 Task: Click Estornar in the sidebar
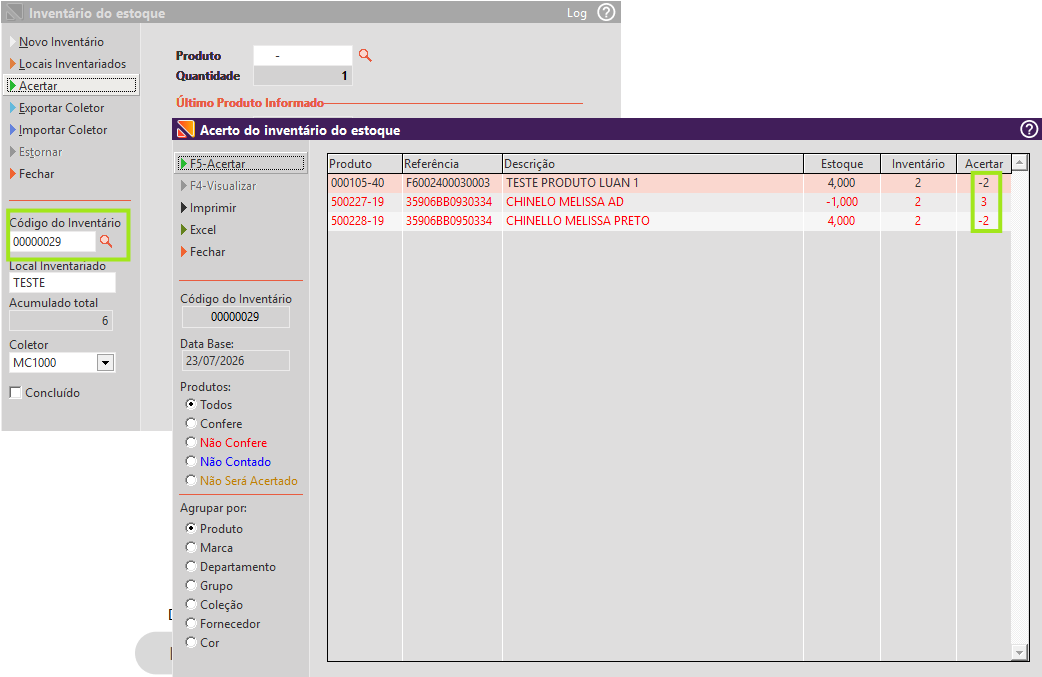[40, 151]
